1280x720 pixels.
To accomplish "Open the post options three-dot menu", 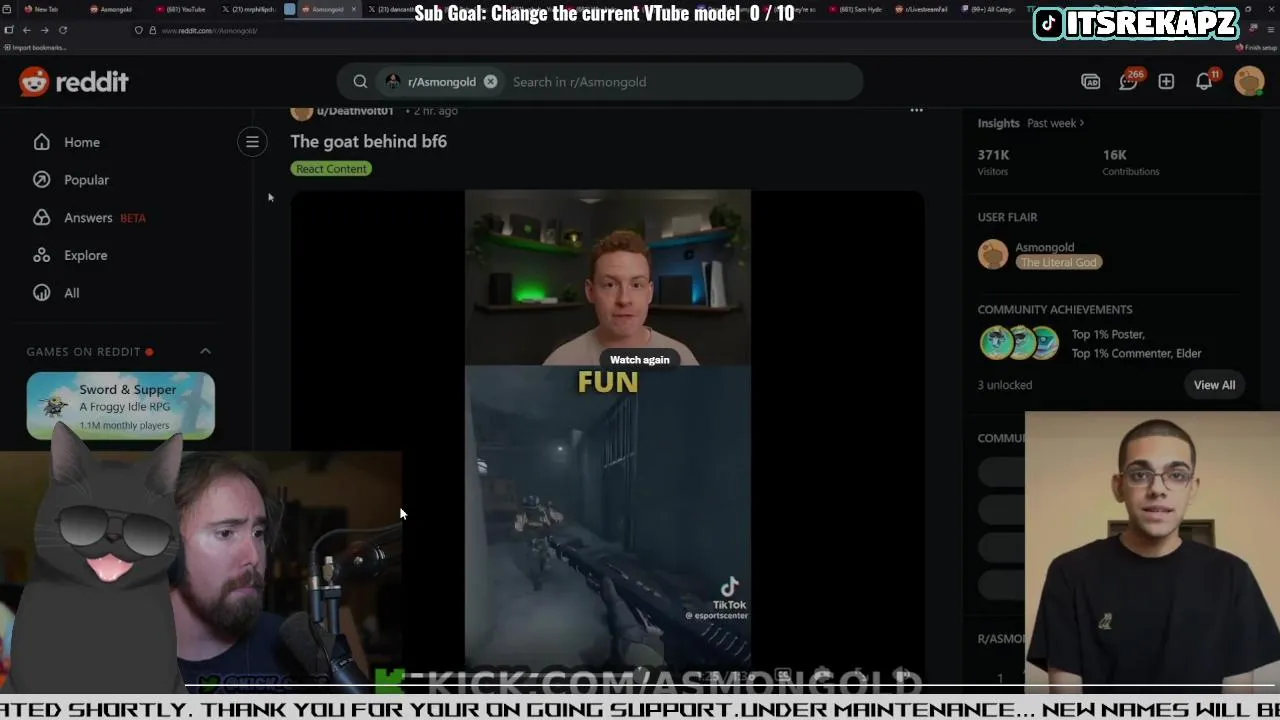I will tap(916, 110).
